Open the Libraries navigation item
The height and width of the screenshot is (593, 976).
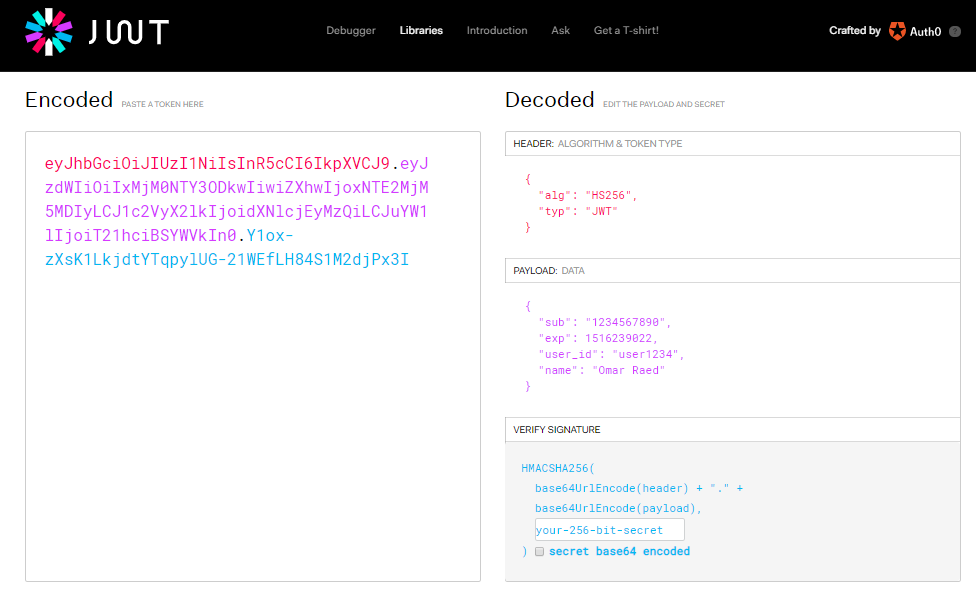coord(421,30)
